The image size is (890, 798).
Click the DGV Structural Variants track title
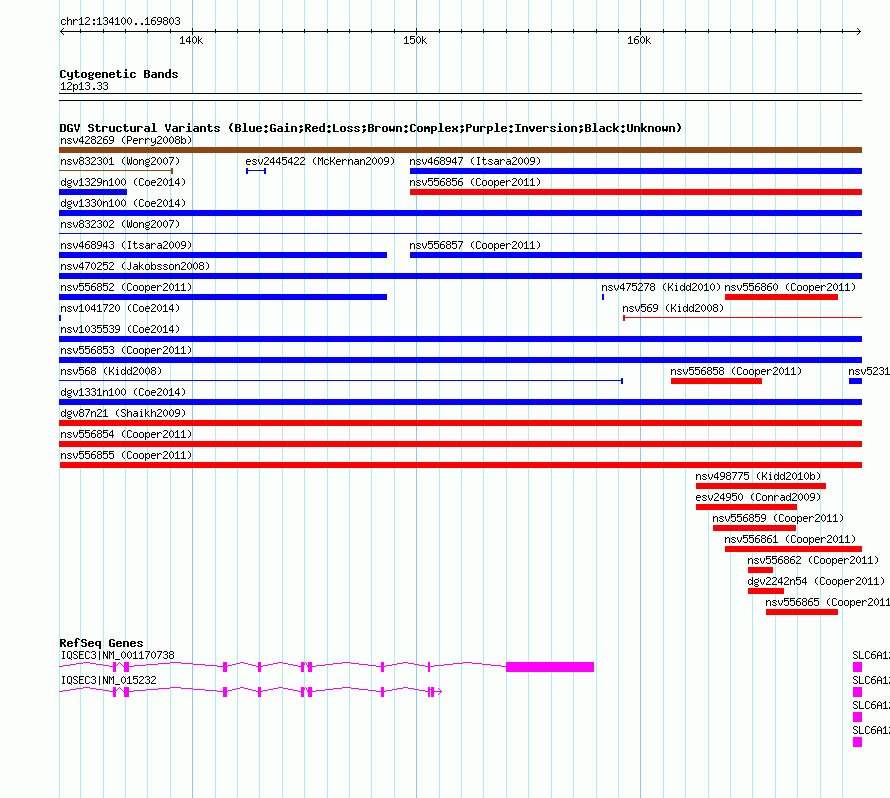[x=370, y=128]
